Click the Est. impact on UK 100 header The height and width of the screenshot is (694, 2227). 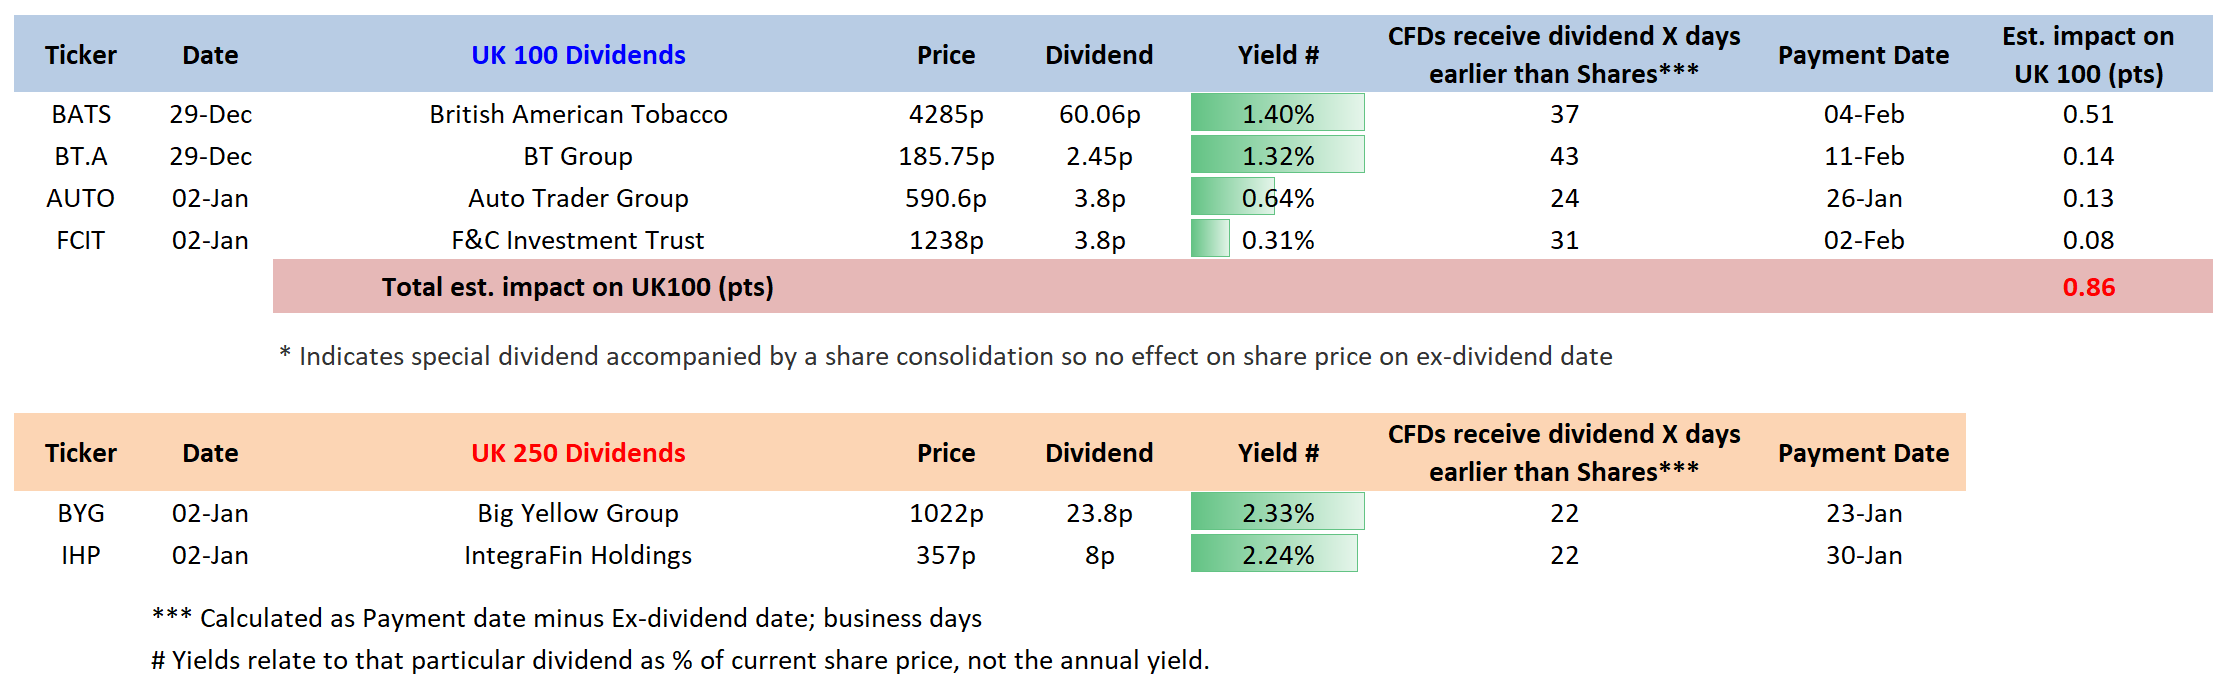pyautogui.click(x=2088, y=55)
